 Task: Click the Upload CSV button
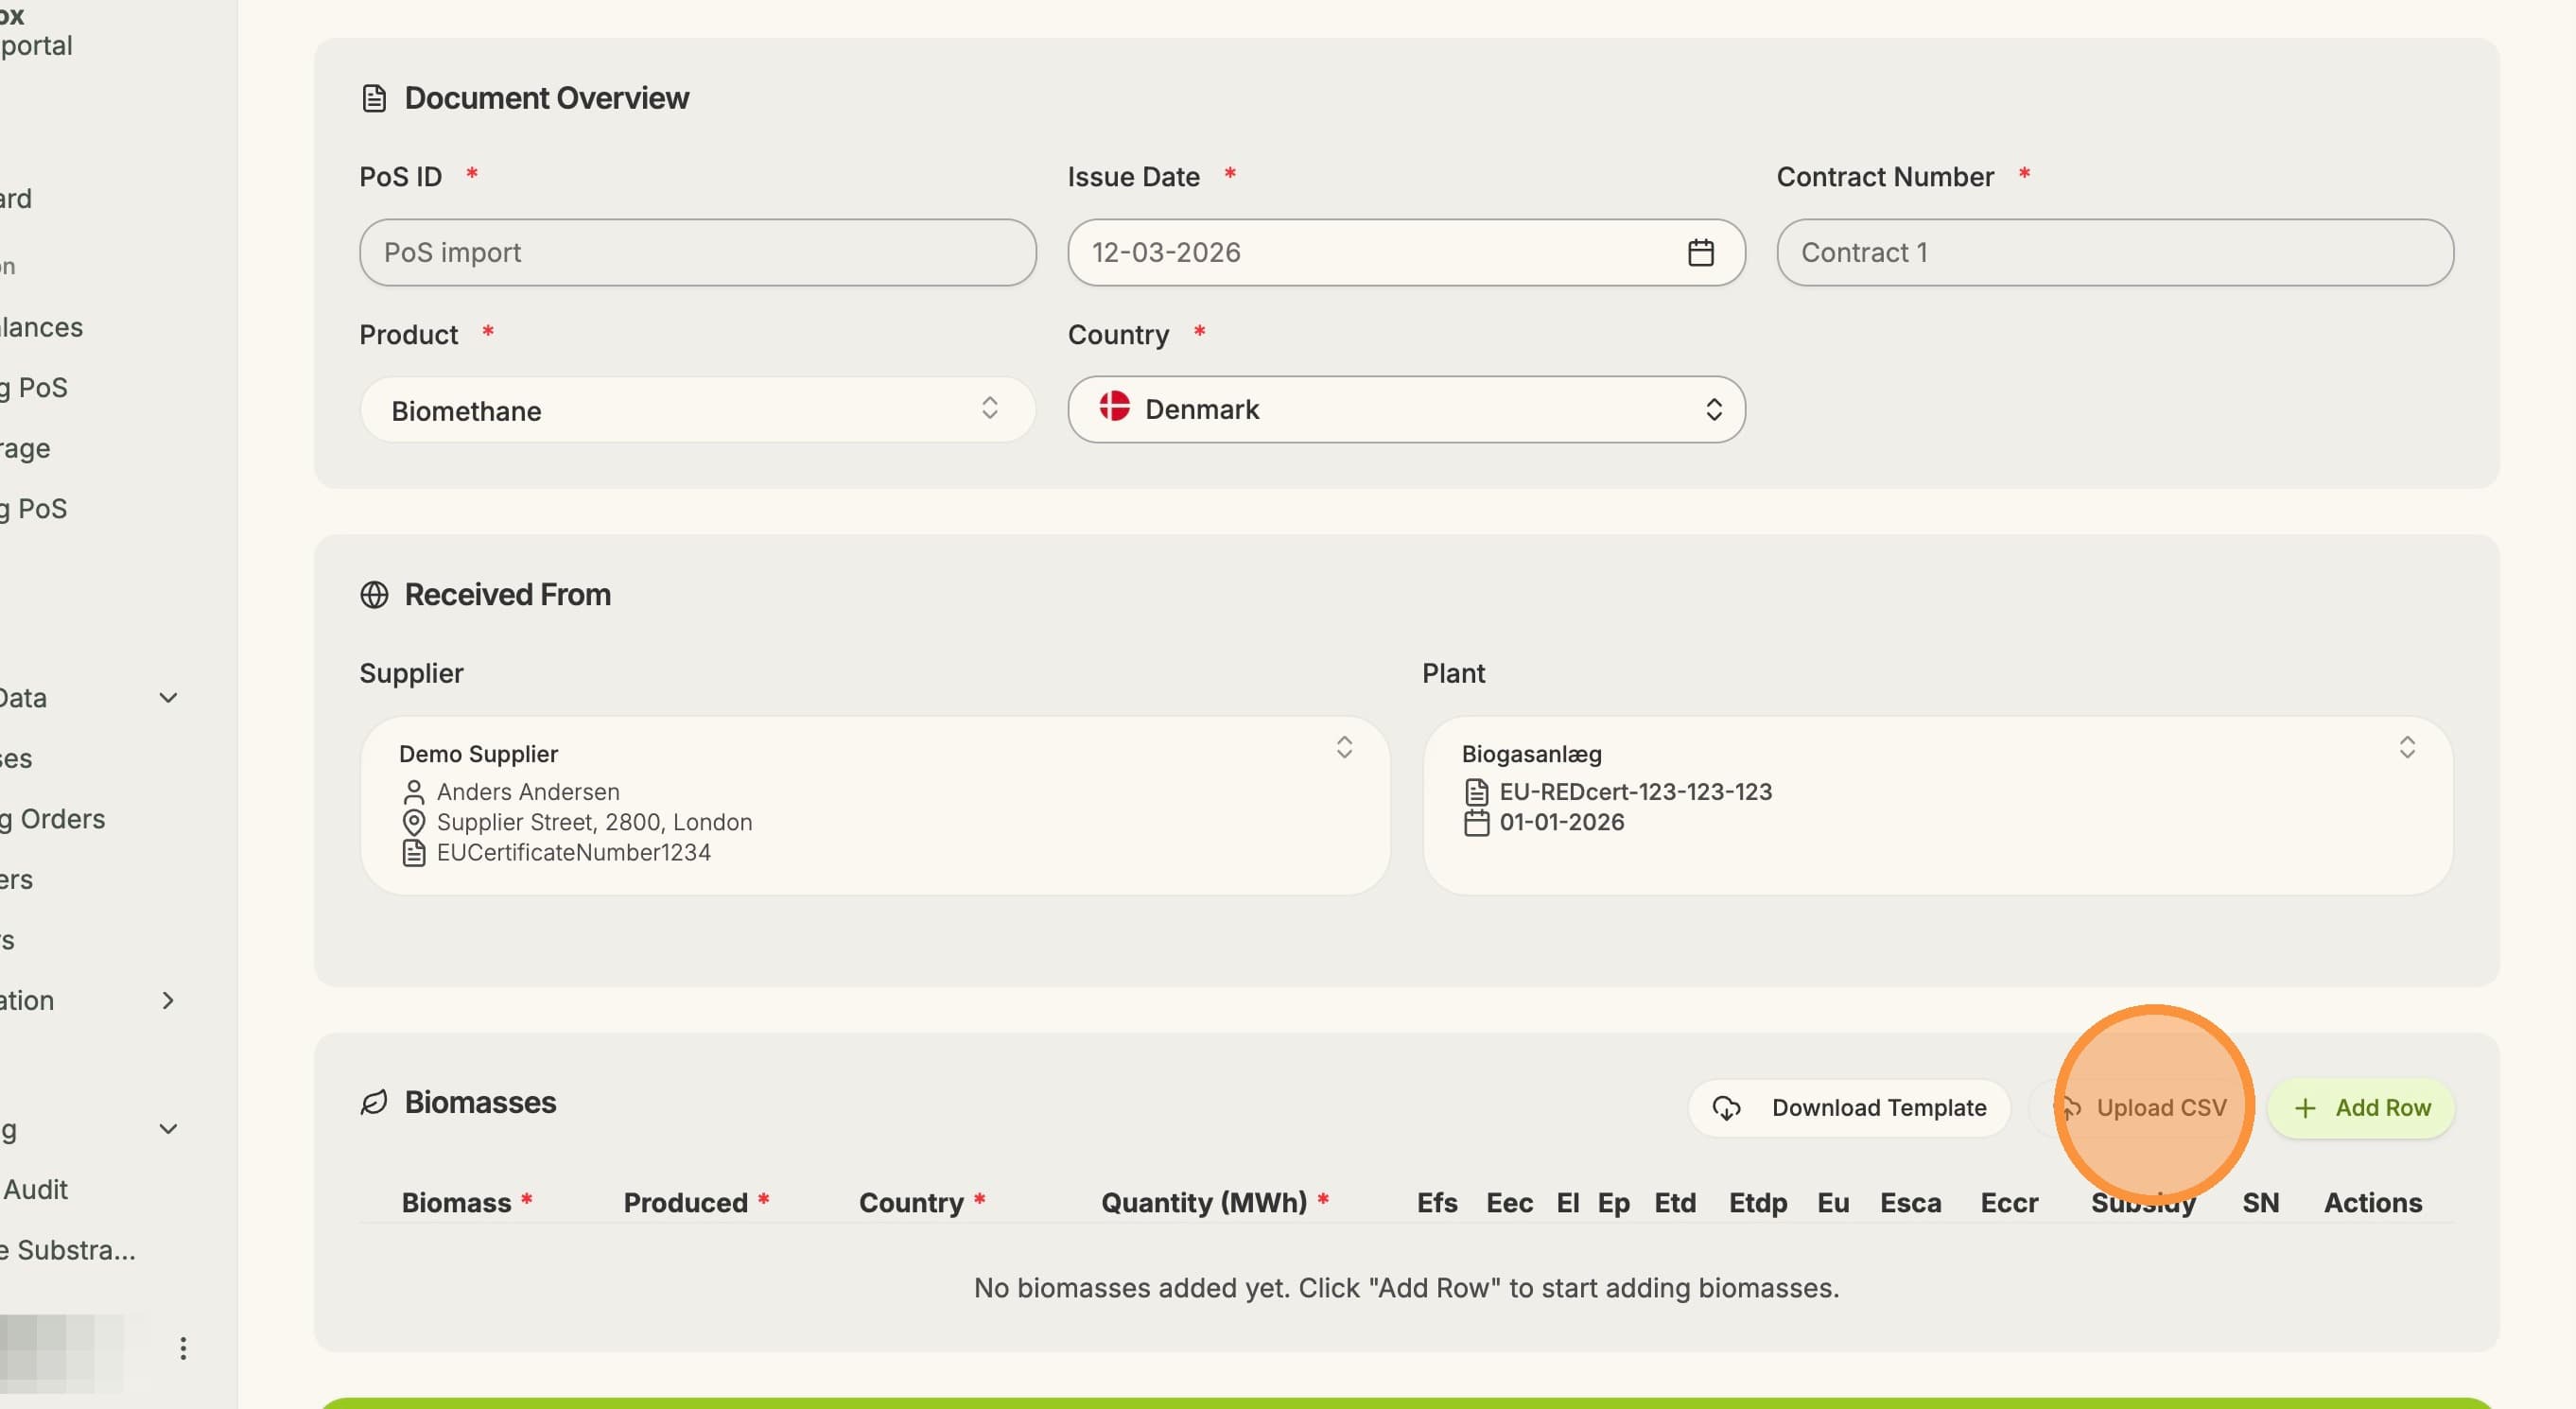(x=2142, y=1107)
